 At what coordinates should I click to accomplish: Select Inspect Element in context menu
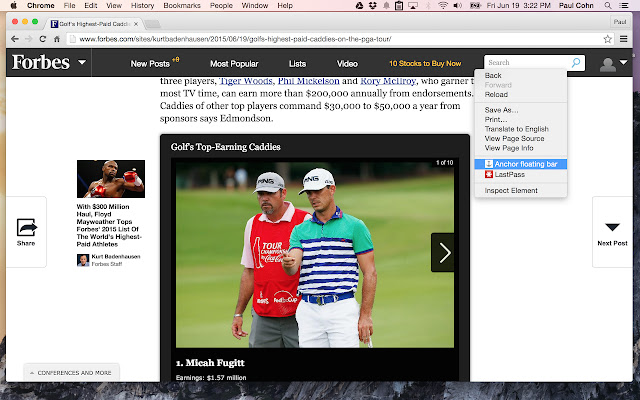point(511,190)
